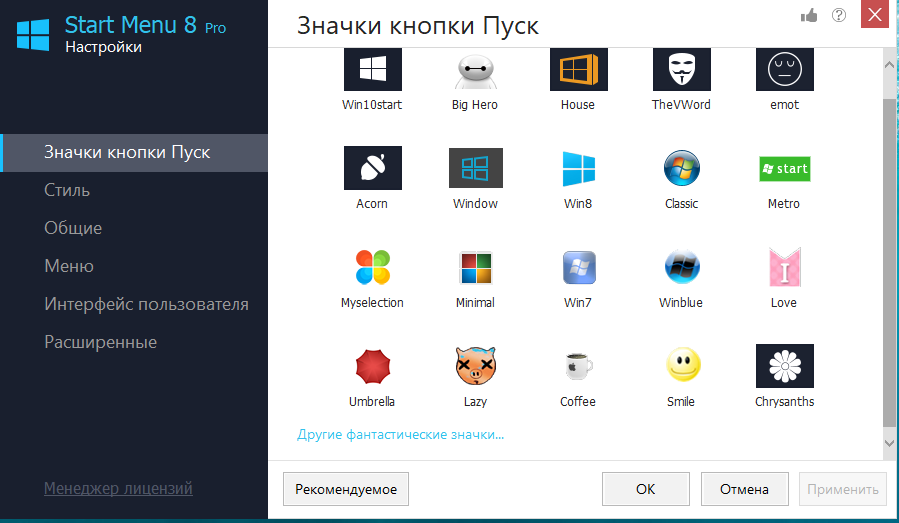Open Интерфейс пользователя settings
This screenshot has height=523, width=899.
[146, 304]
